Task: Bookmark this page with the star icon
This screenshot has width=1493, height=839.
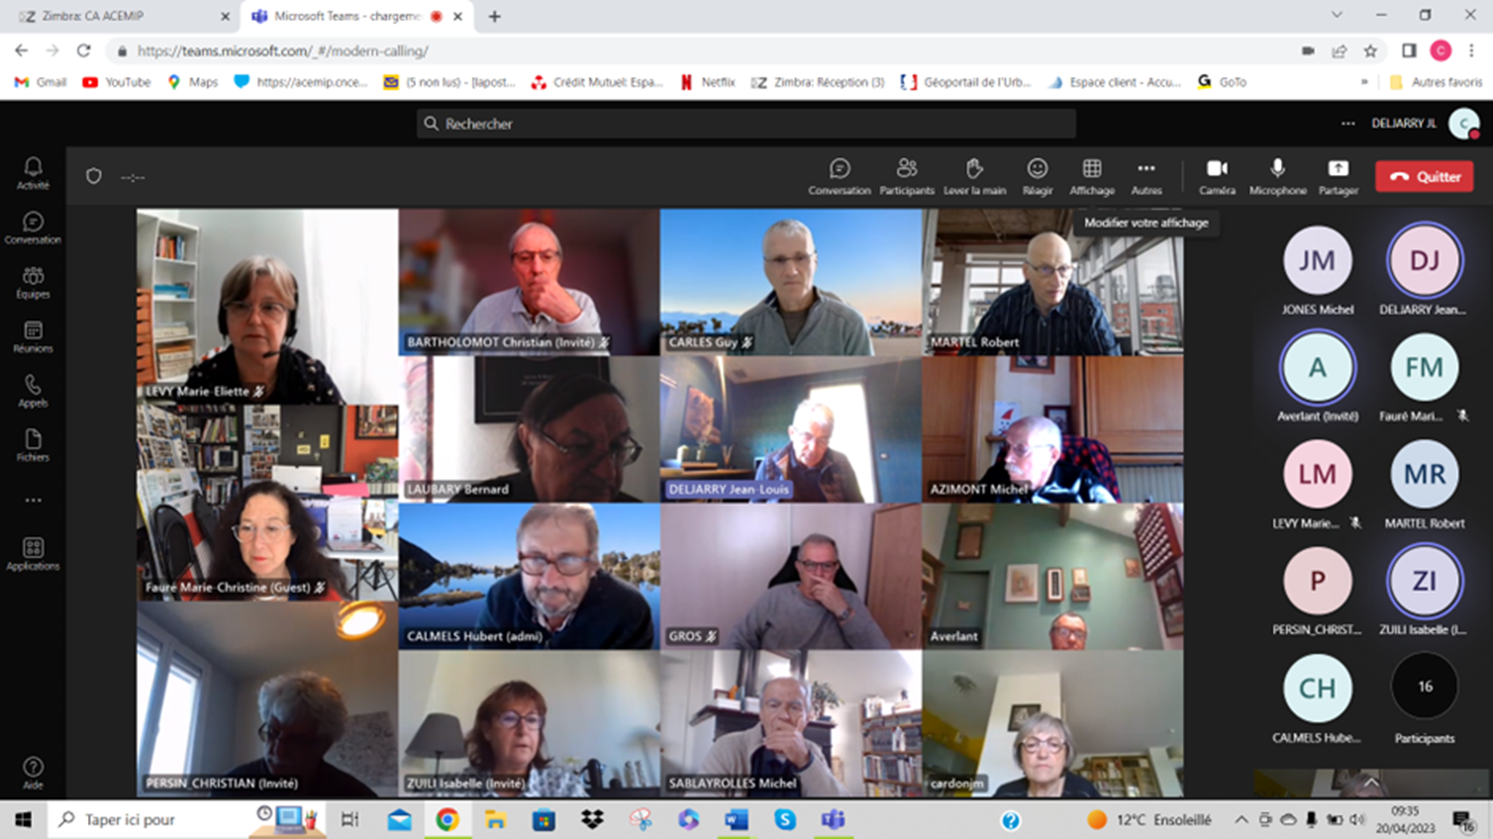Action: tap(1370, 51)
